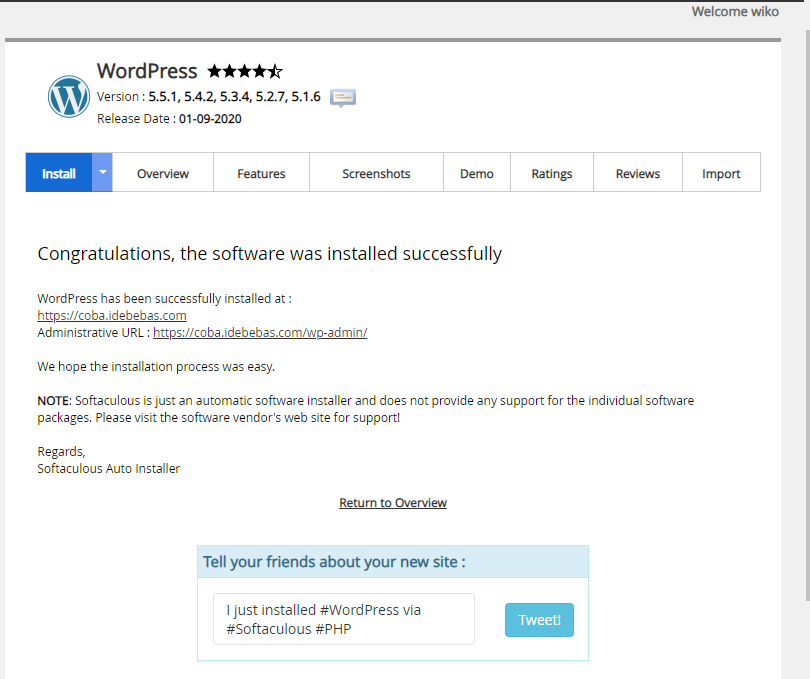Click inside the tweet message text box
The height and width of the screenshot is (679, 810).
point(343,618)
